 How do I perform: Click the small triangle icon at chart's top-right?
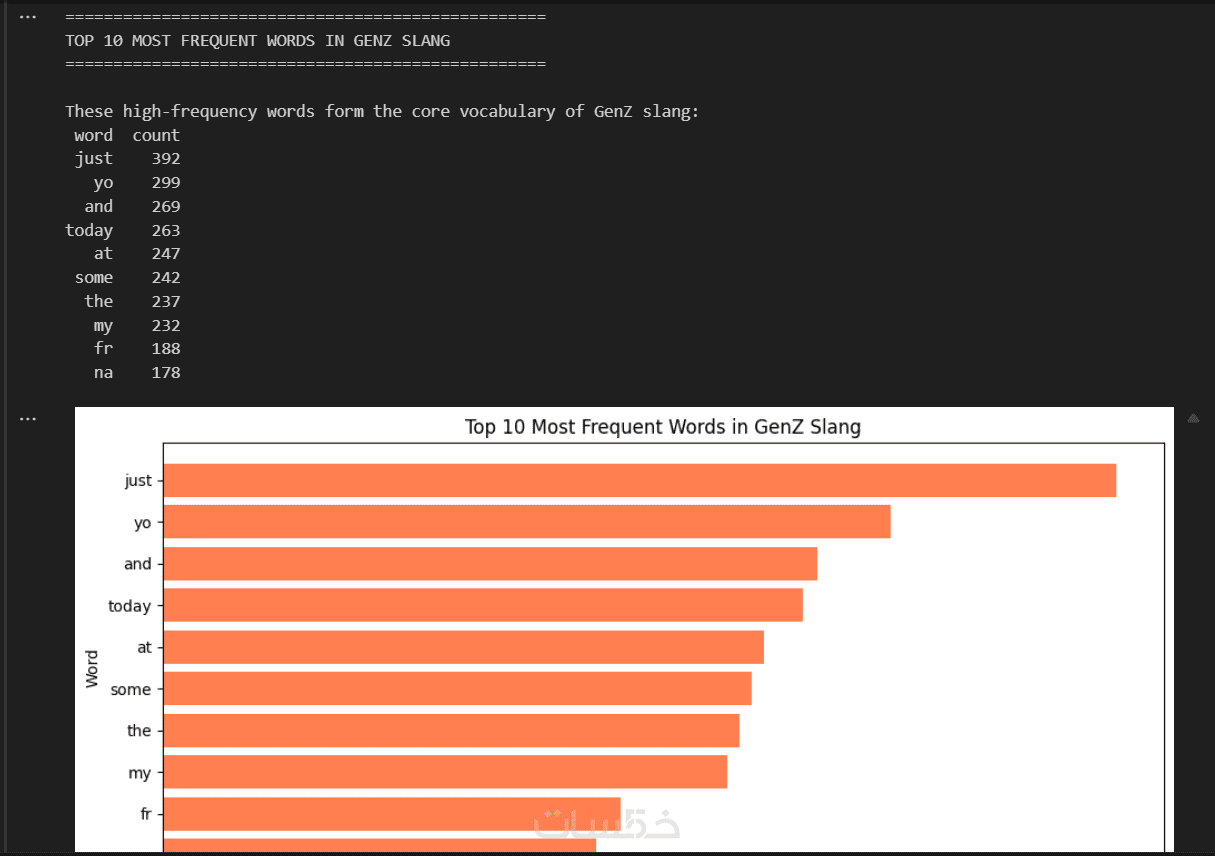tap(1192, 419)
